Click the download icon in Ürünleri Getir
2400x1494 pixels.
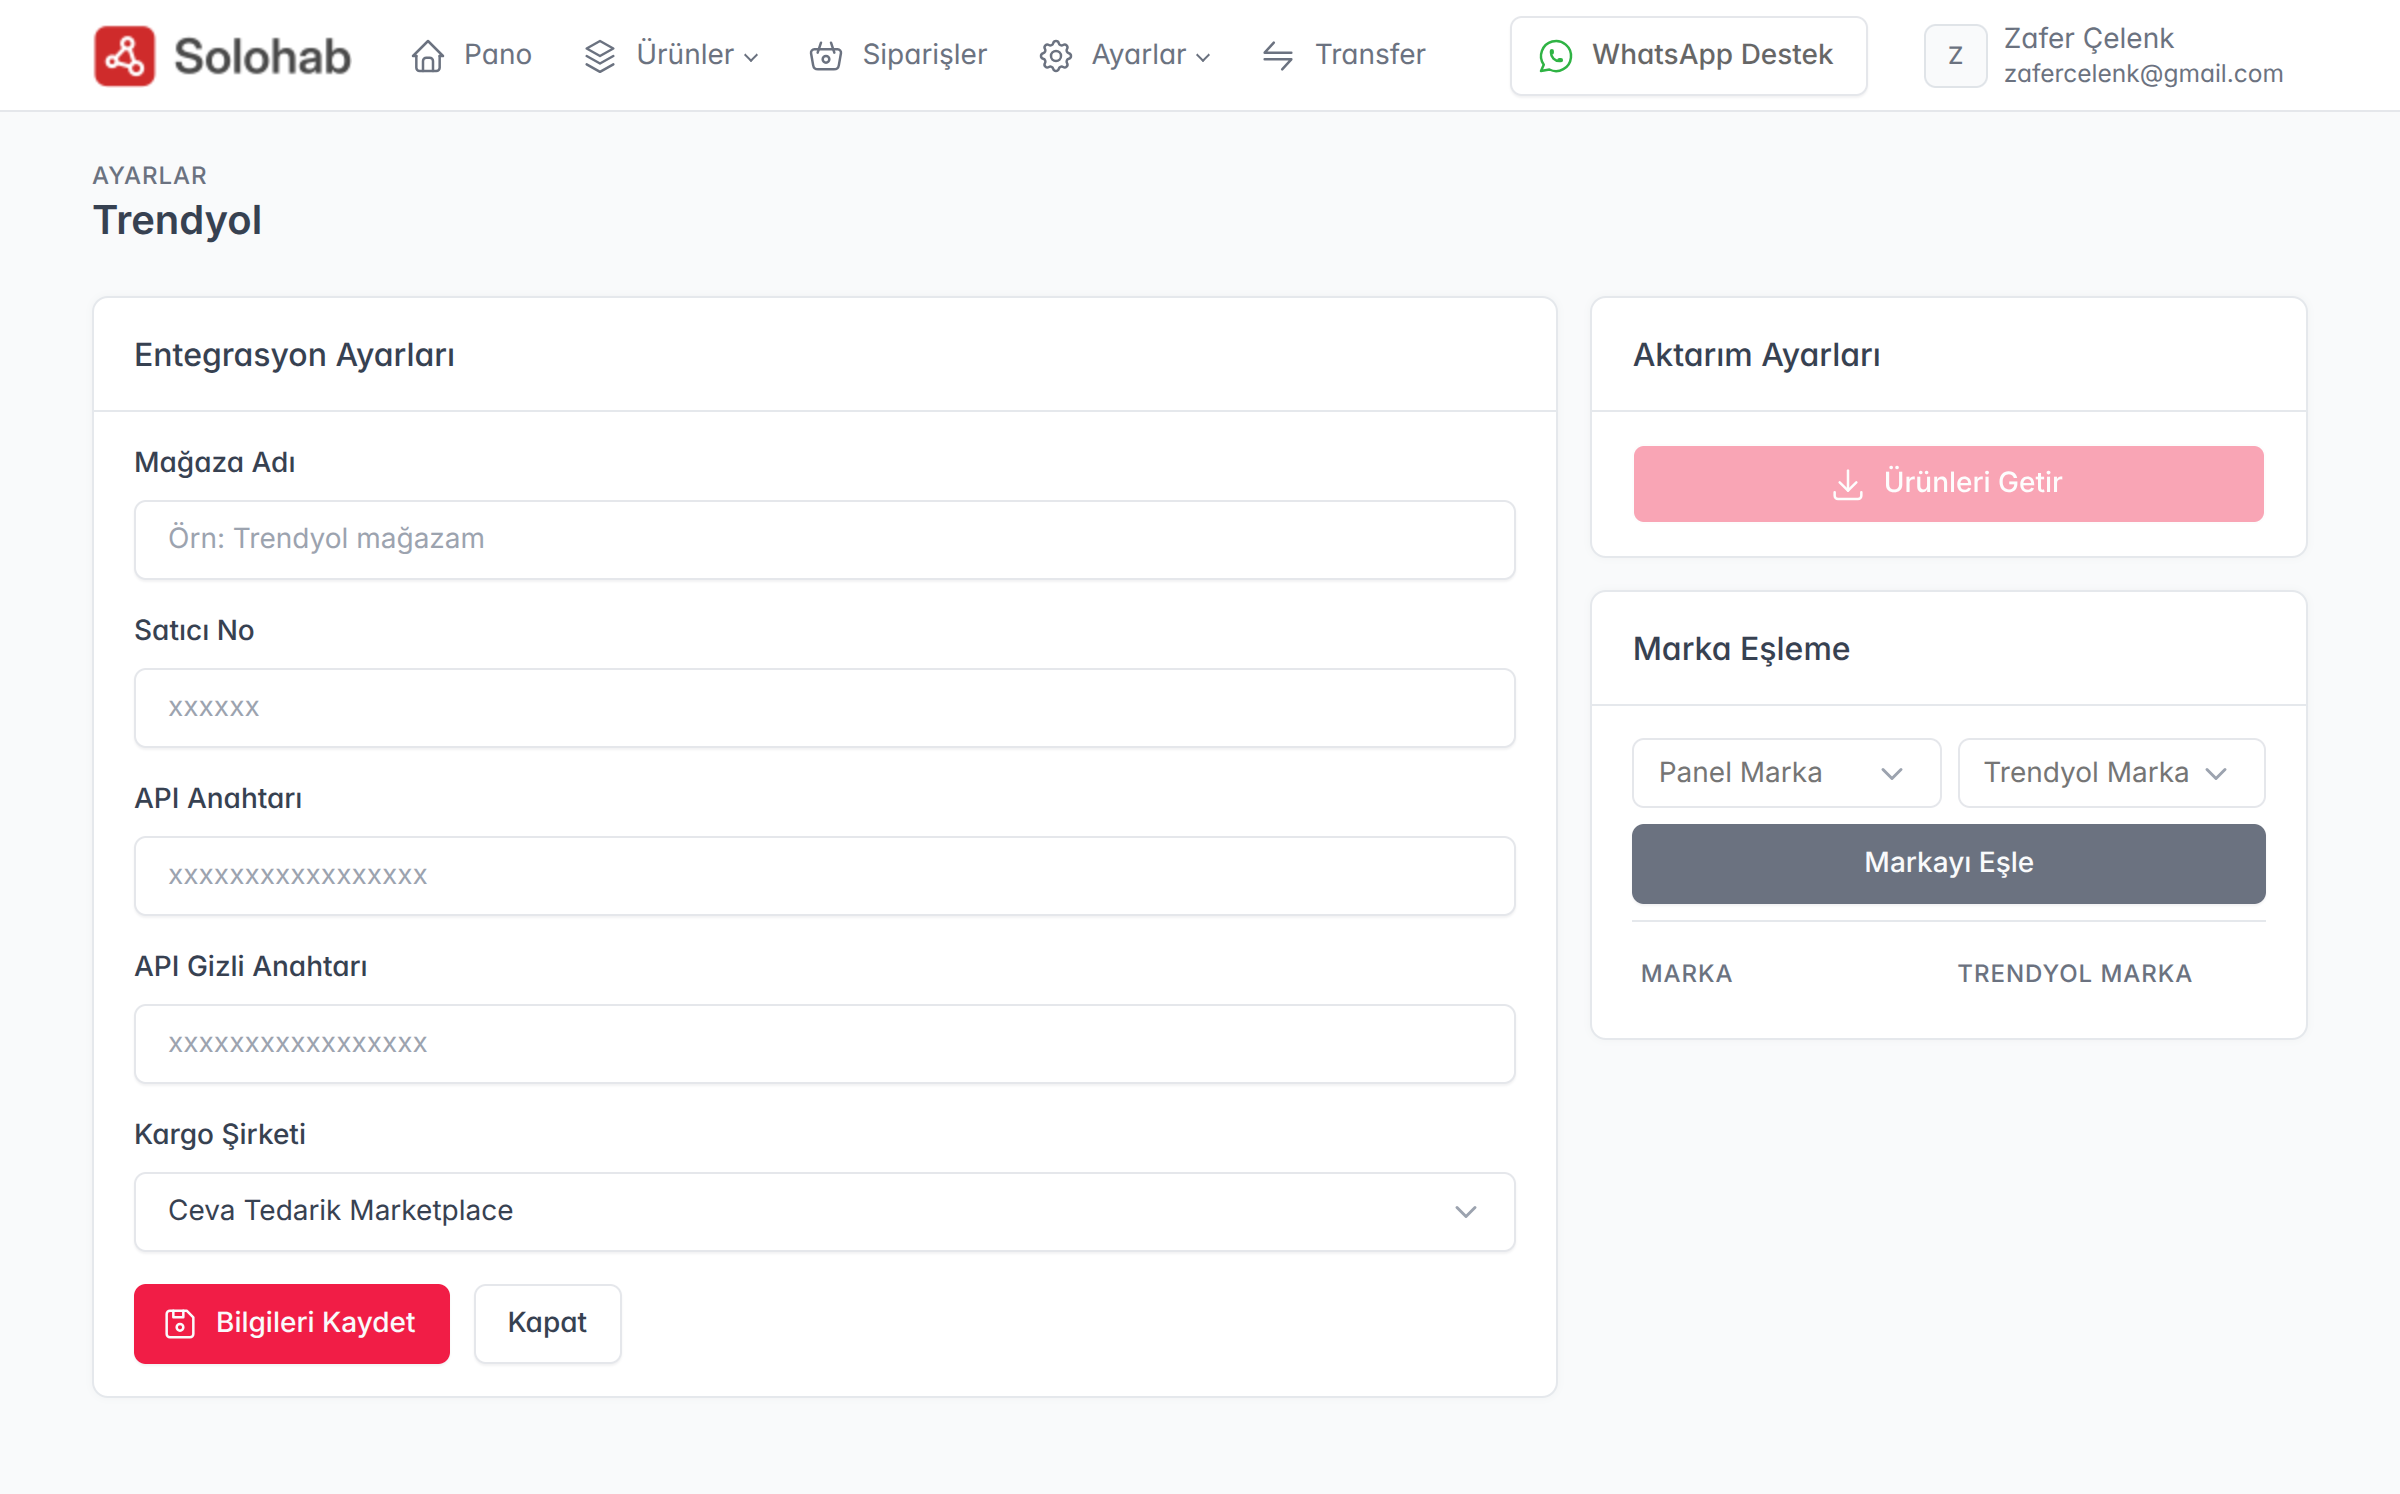coord(1848,484)
